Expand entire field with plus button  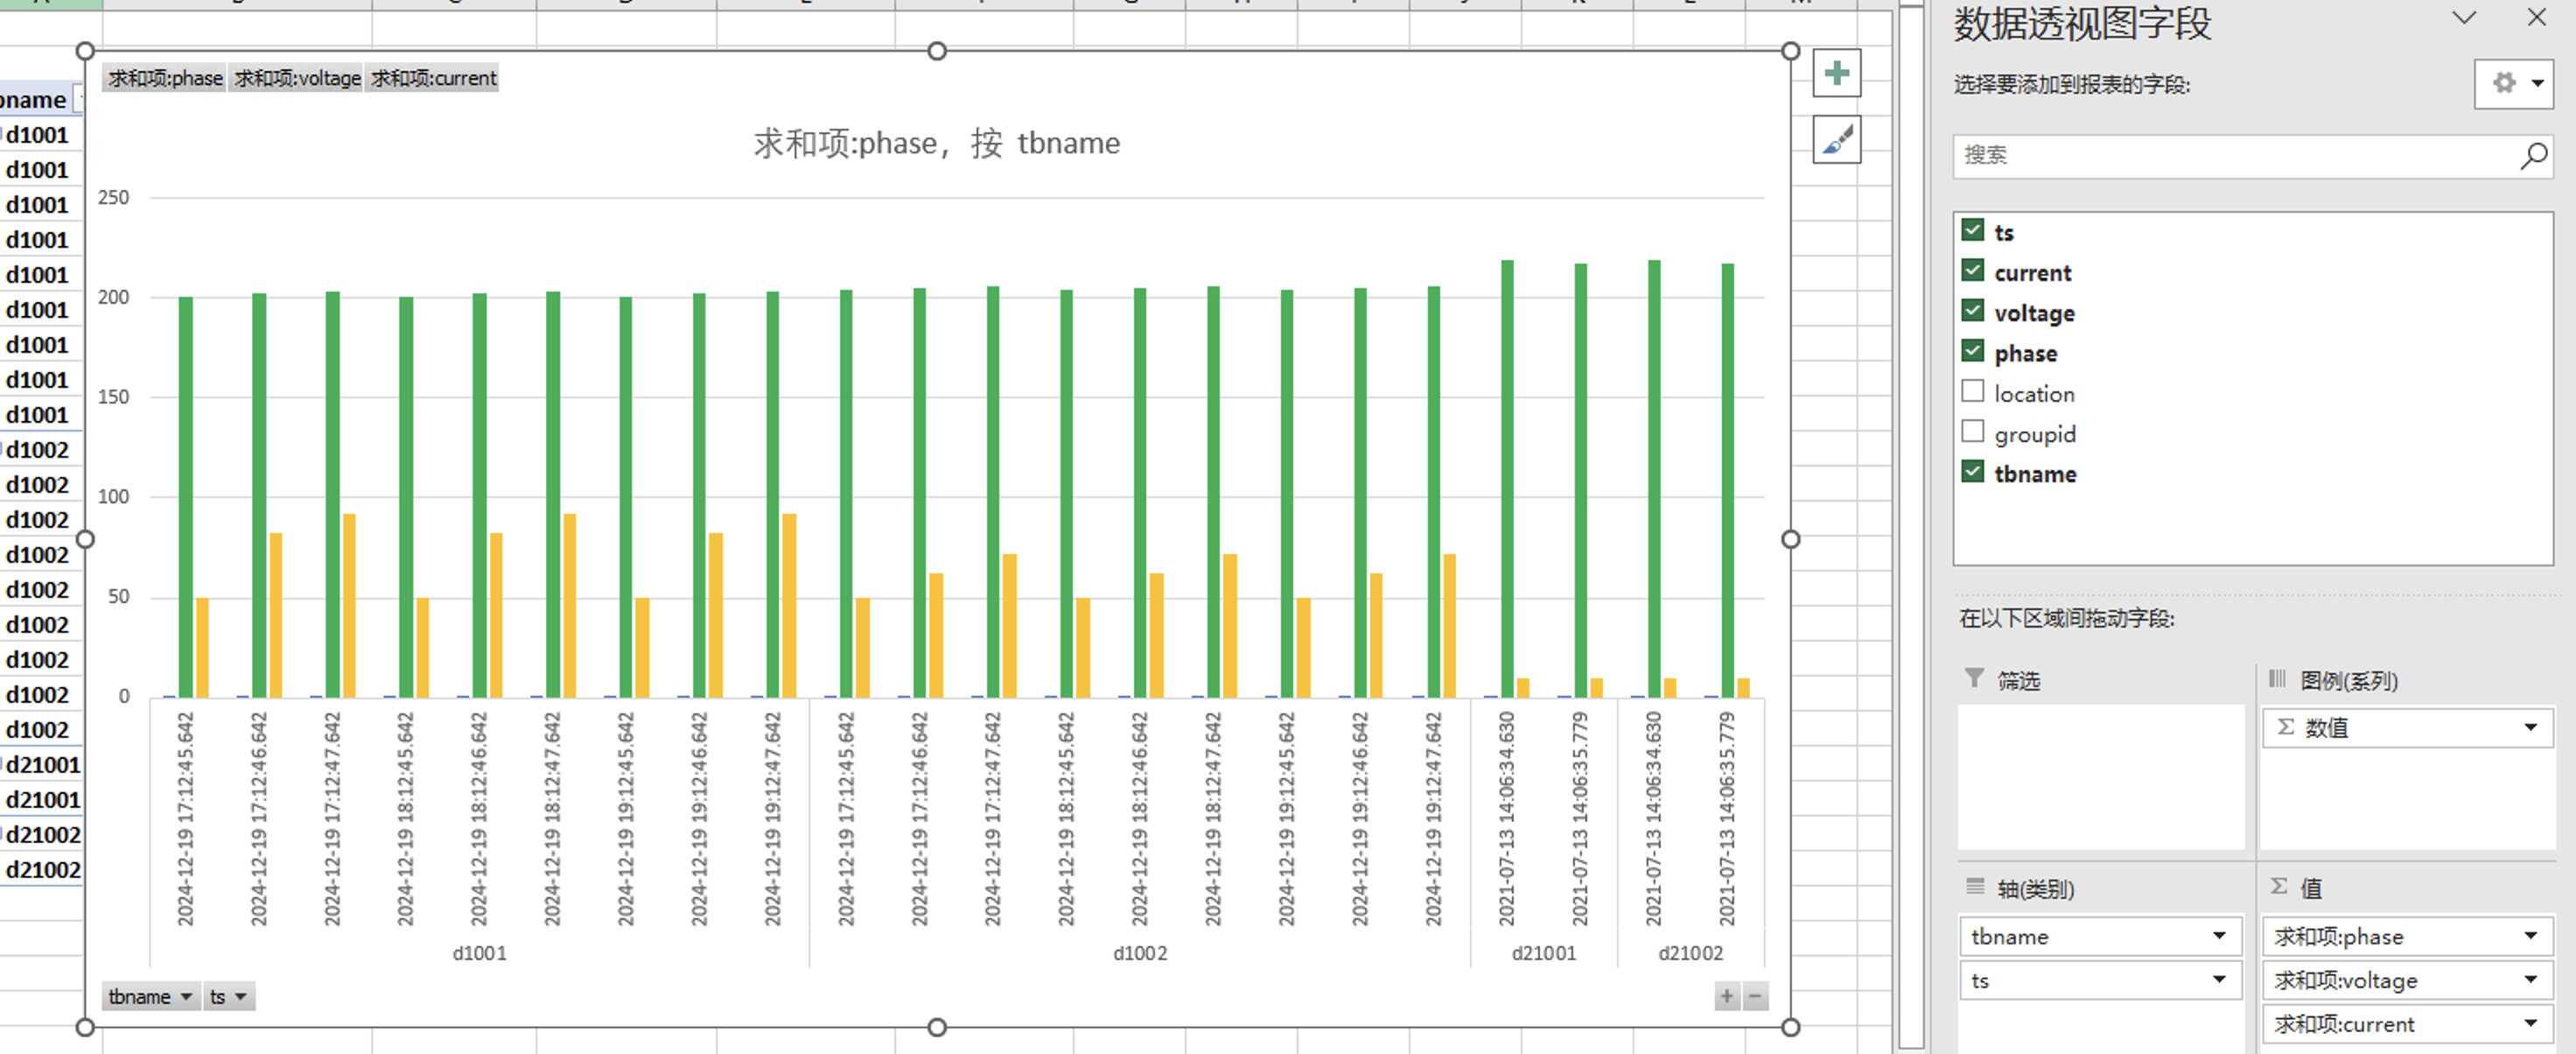1726,996
